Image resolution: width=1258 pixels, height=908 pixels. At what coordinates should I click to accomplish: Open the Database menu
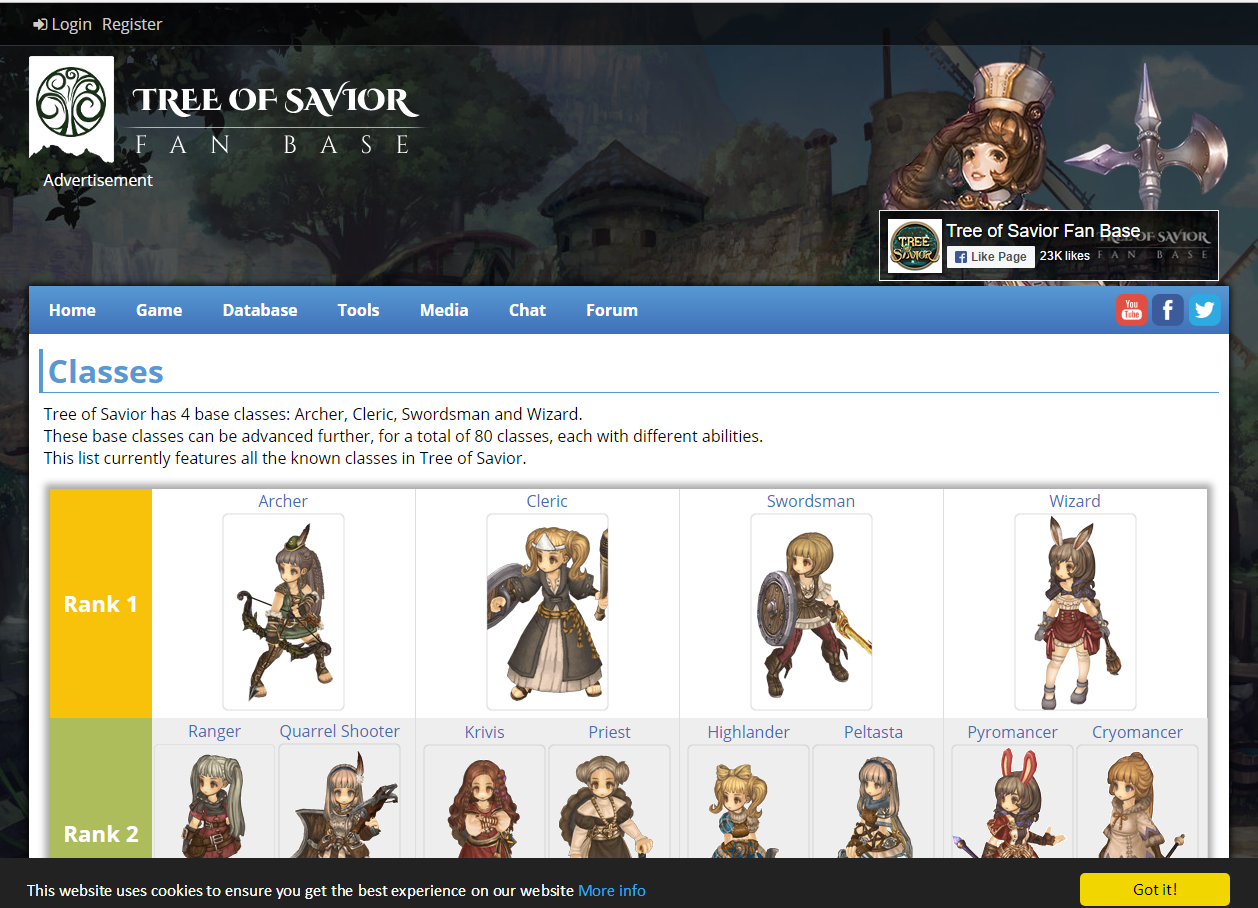[260, 310]
